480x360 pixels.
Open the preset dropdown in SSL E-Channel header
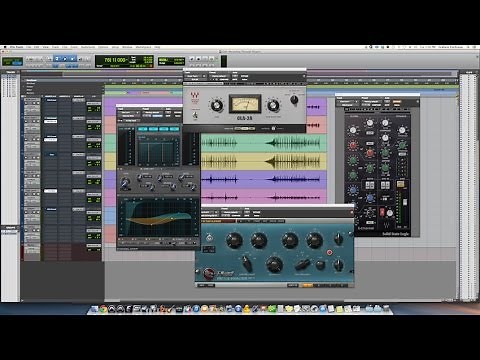(x=373, y=101)
